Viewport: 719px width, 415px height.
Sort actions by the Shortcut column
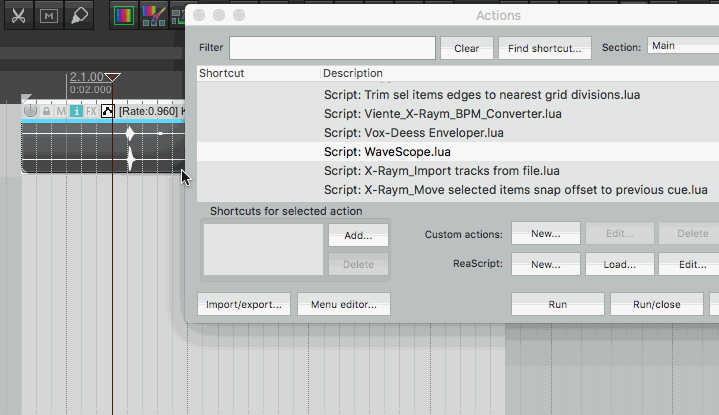tap(221, 73)
